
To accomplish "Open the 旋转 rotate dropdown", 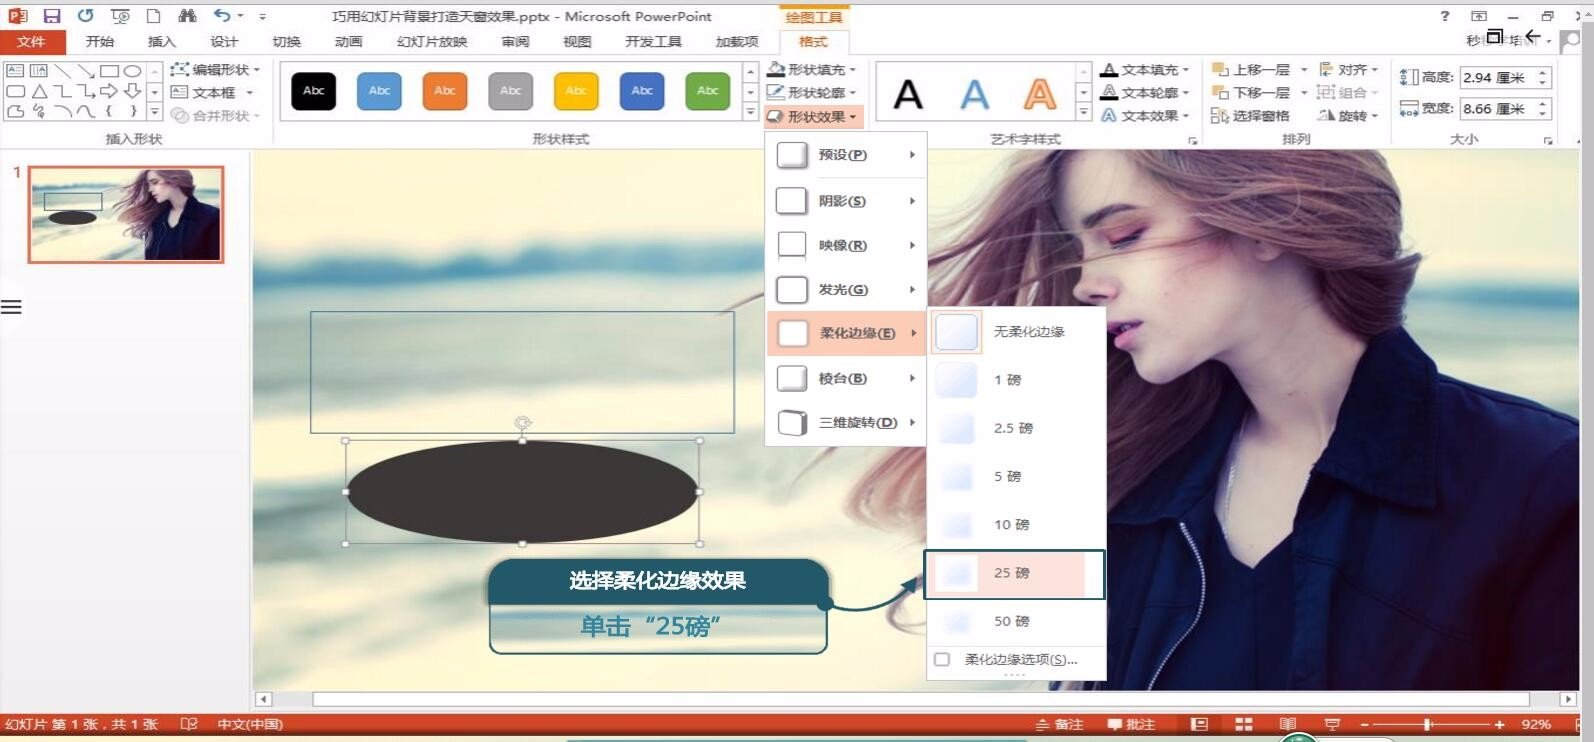I will pos(1348,116).
